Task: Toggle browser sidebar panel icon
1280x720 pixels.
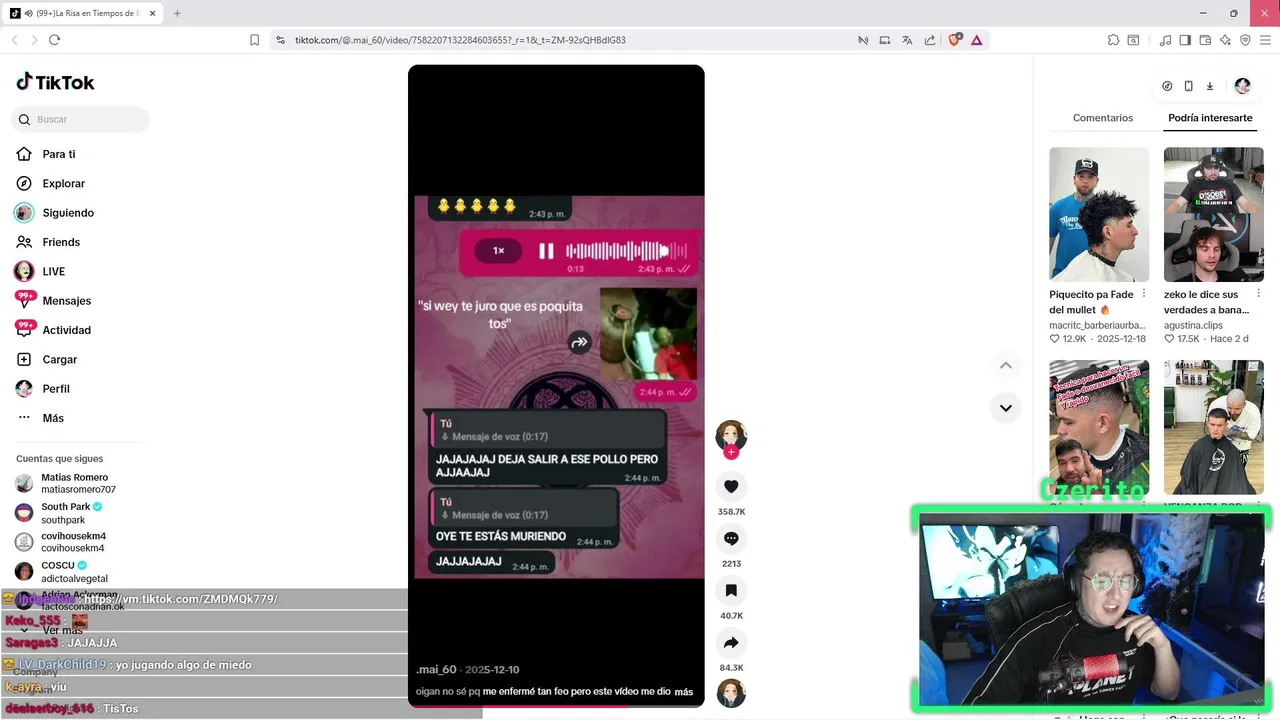Action: click(1185, 40)
